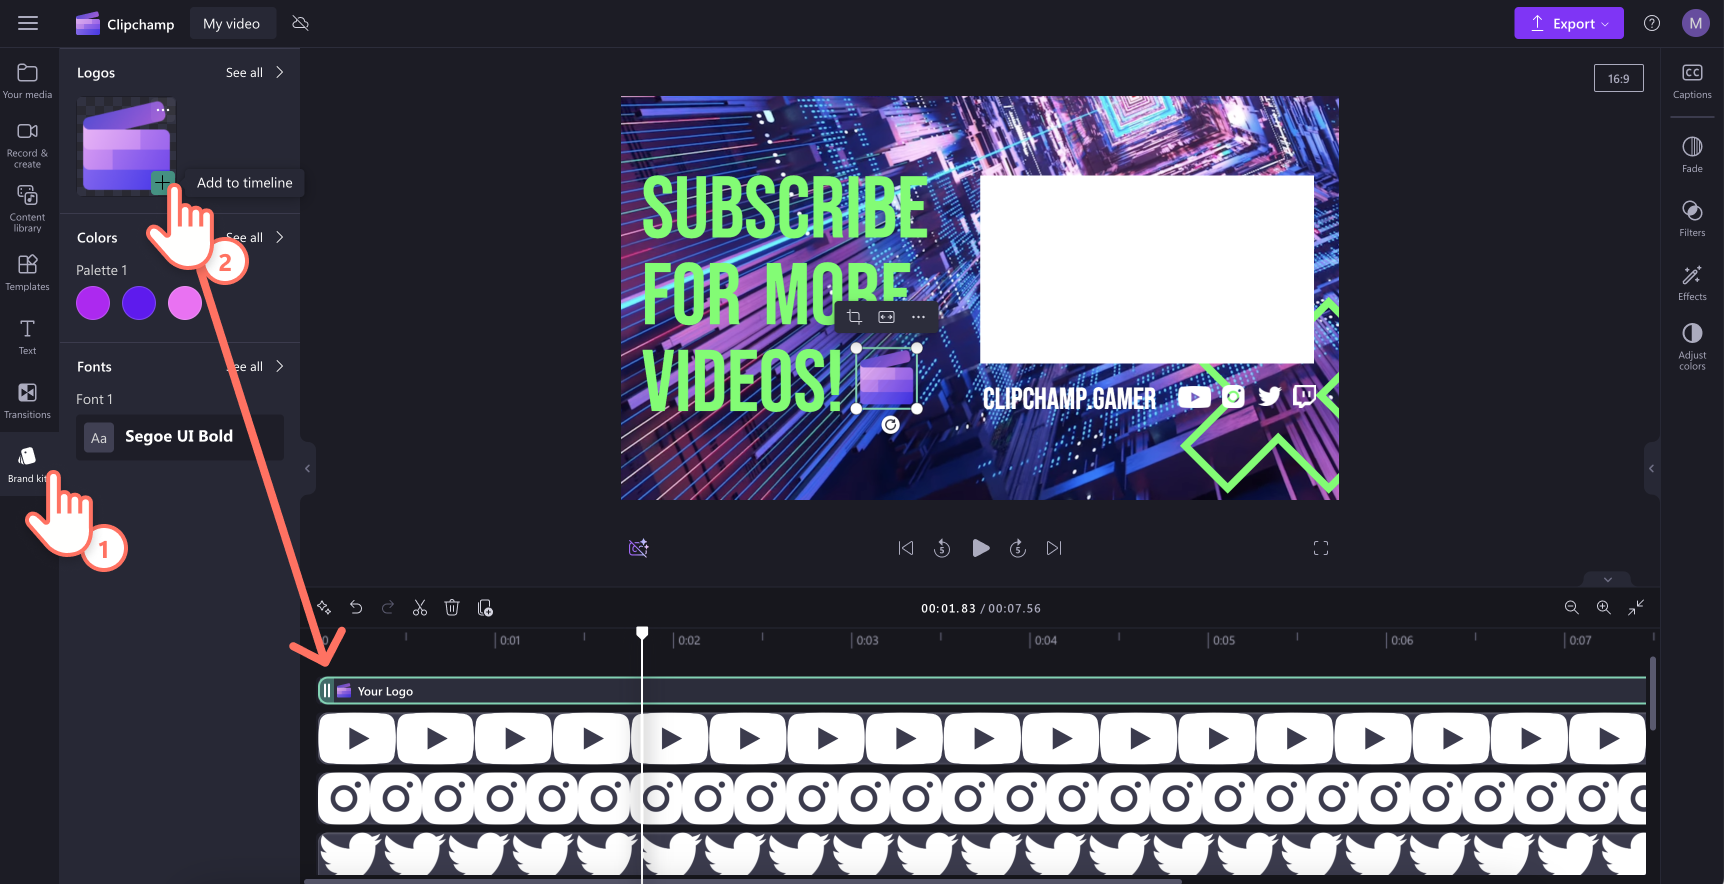
Task: Open the Effects panel
Action: 1692,282
